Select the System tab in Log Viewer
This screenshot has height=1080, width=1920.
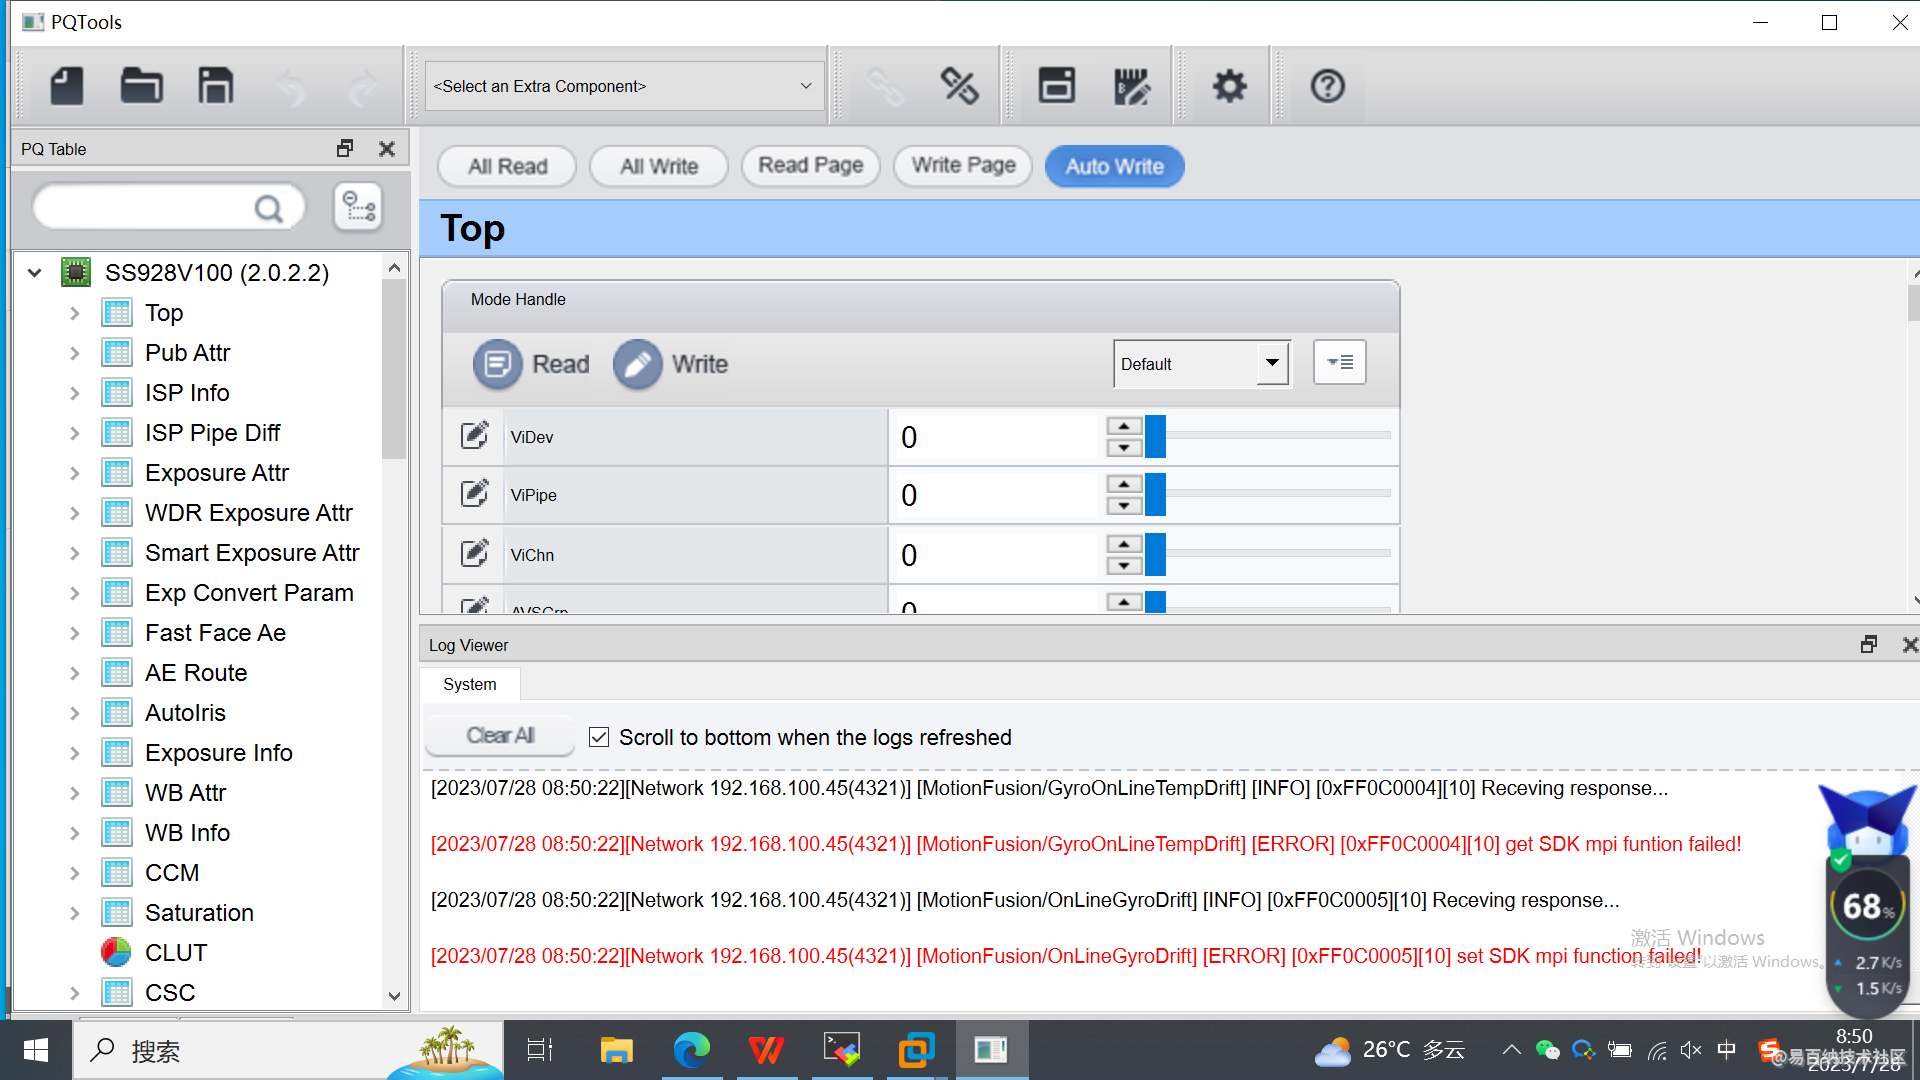[x=469, y=684]
